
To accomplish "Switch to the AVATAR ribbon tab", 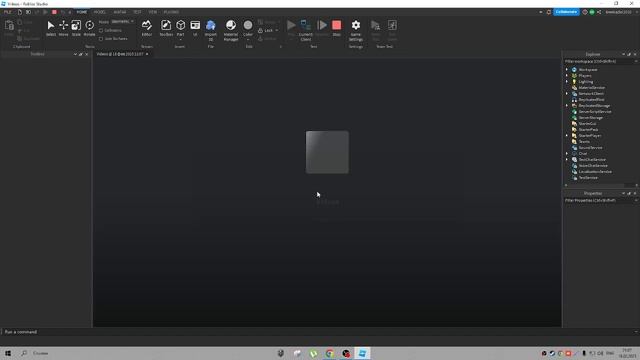I will point(120,12).
